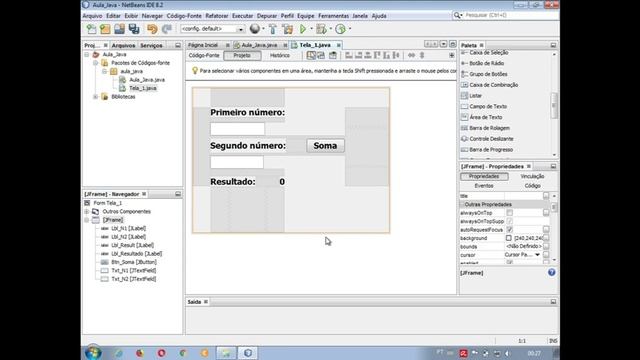
Task: Click the New Project toolbar icon
Action: (x=105, y=29)
